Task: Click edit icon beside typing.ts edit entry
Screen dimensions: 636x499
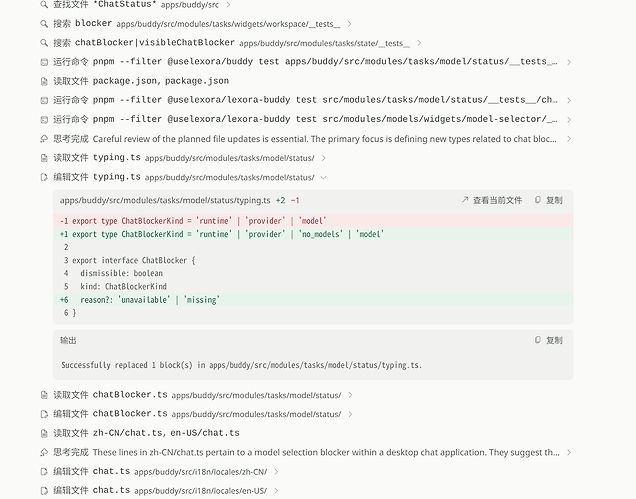Action: coord(44,177)
